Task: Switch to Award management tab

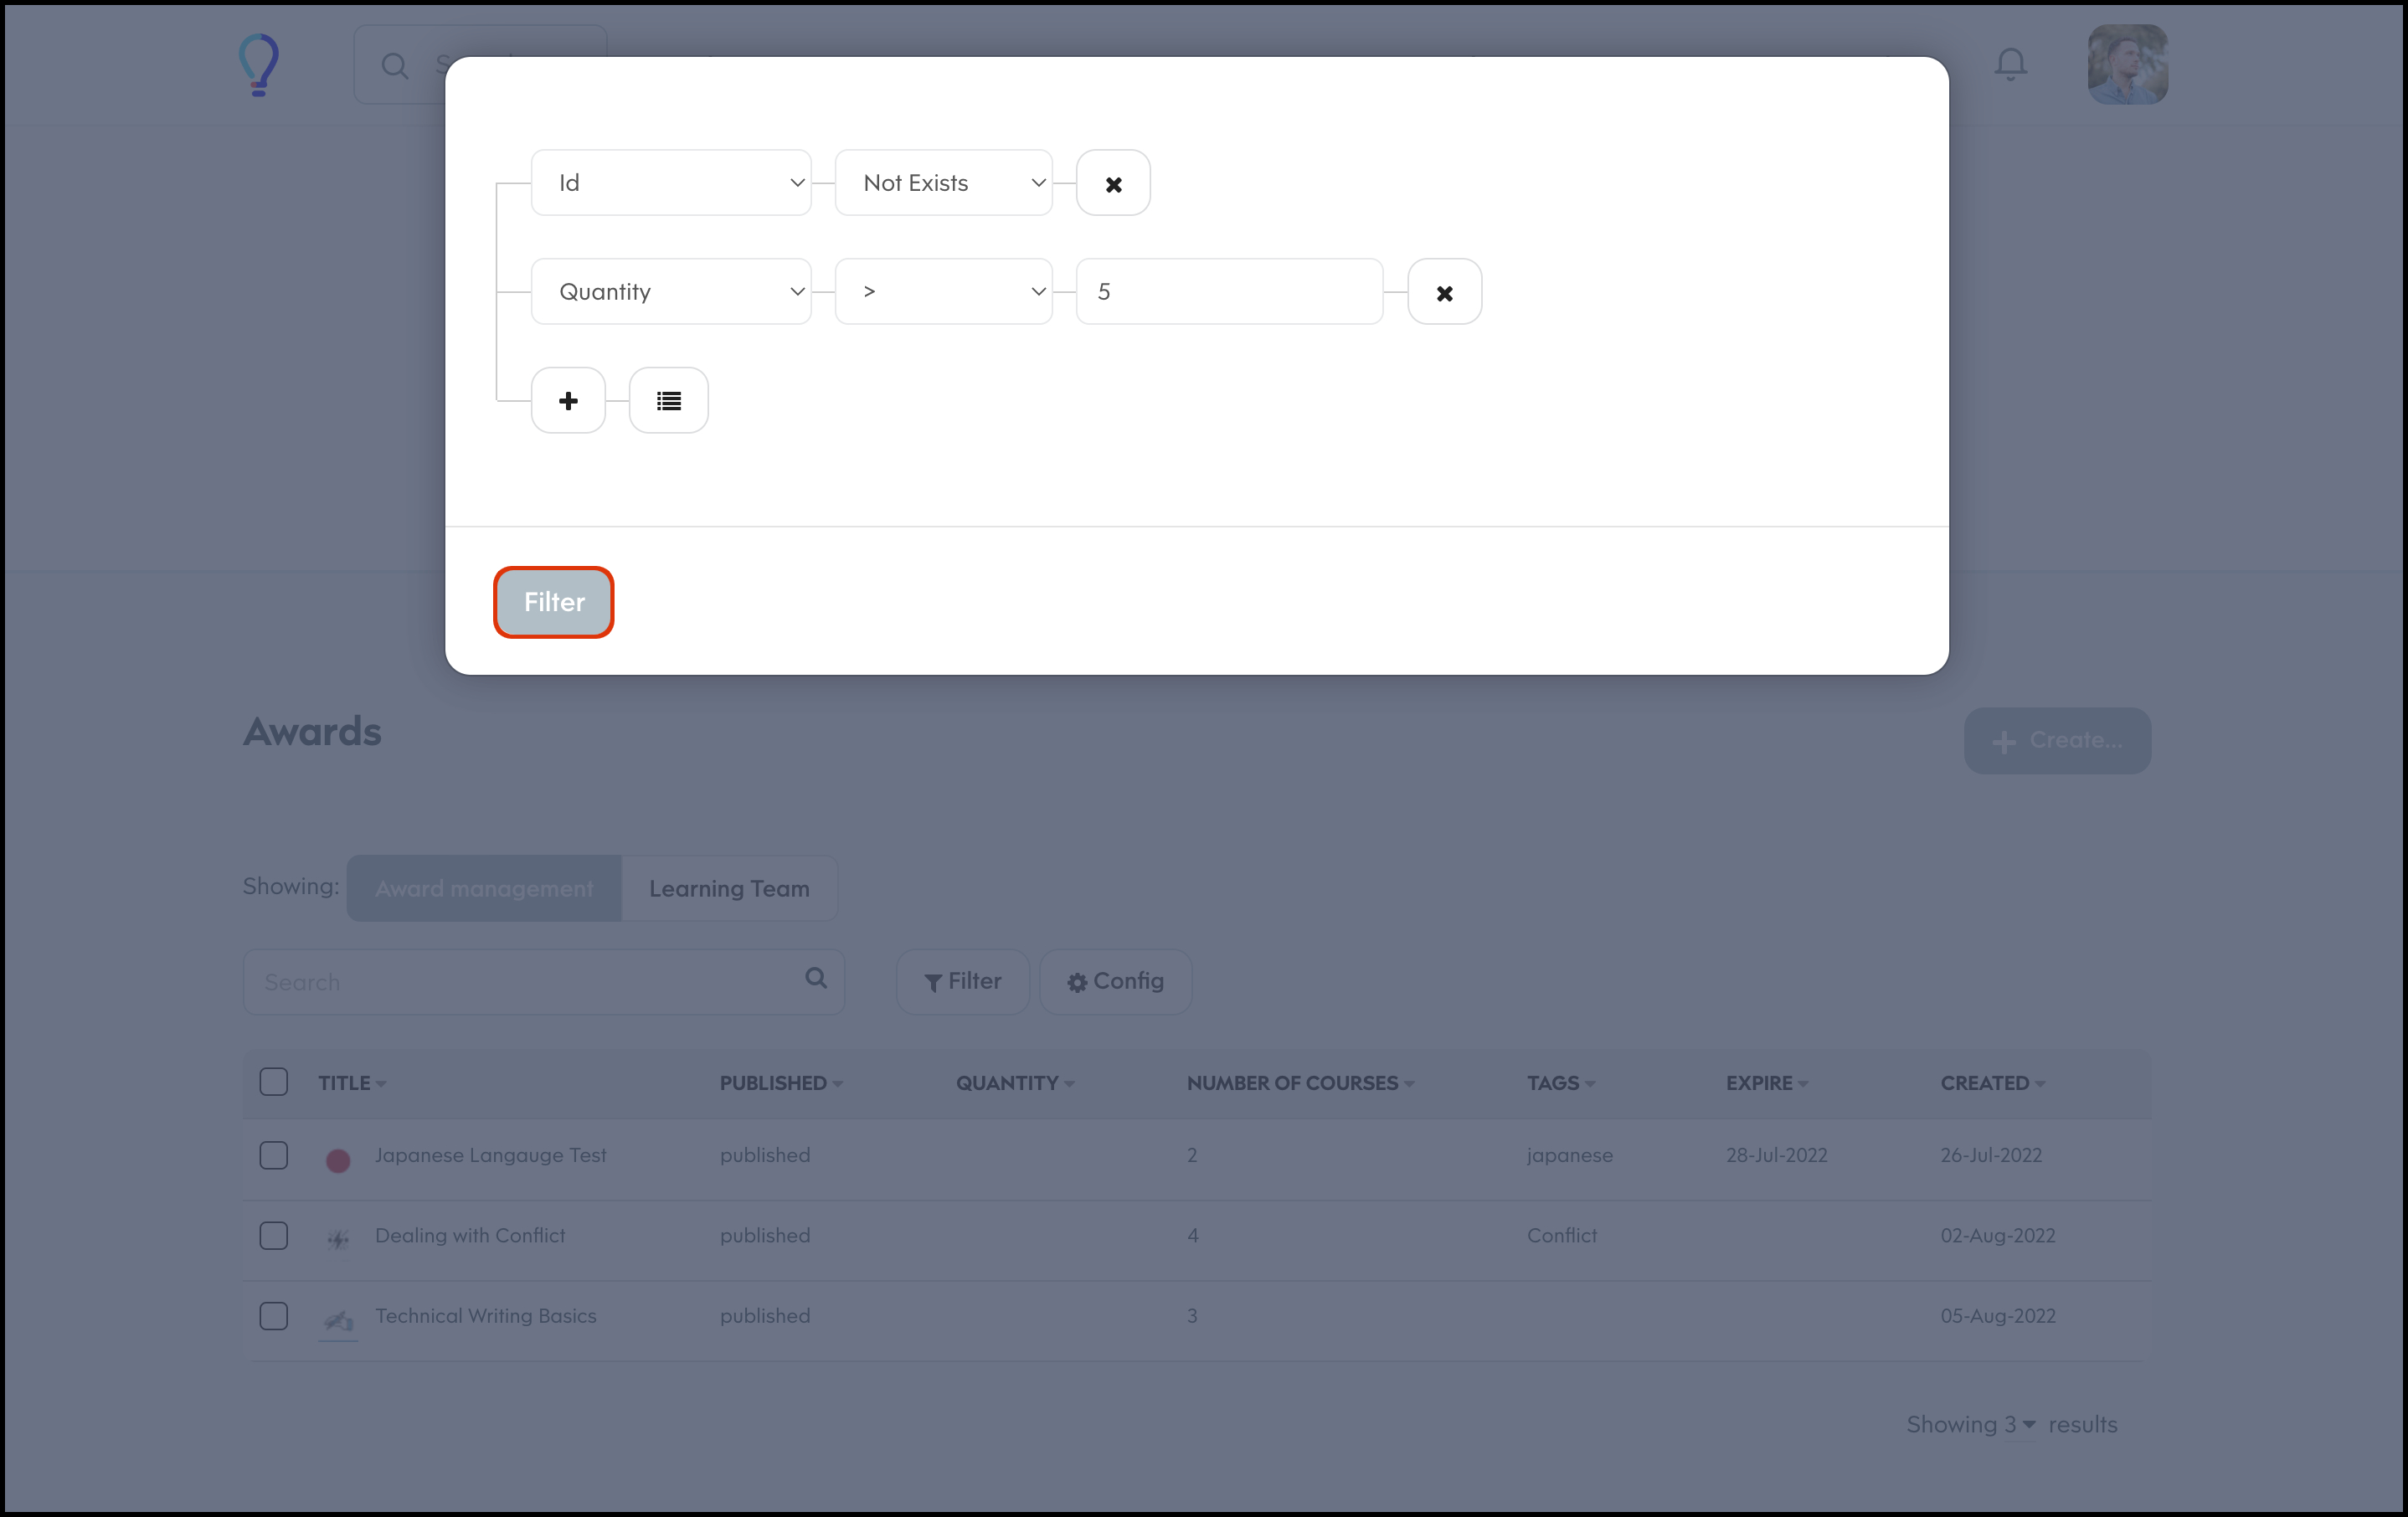Action: tap(484, 888)
